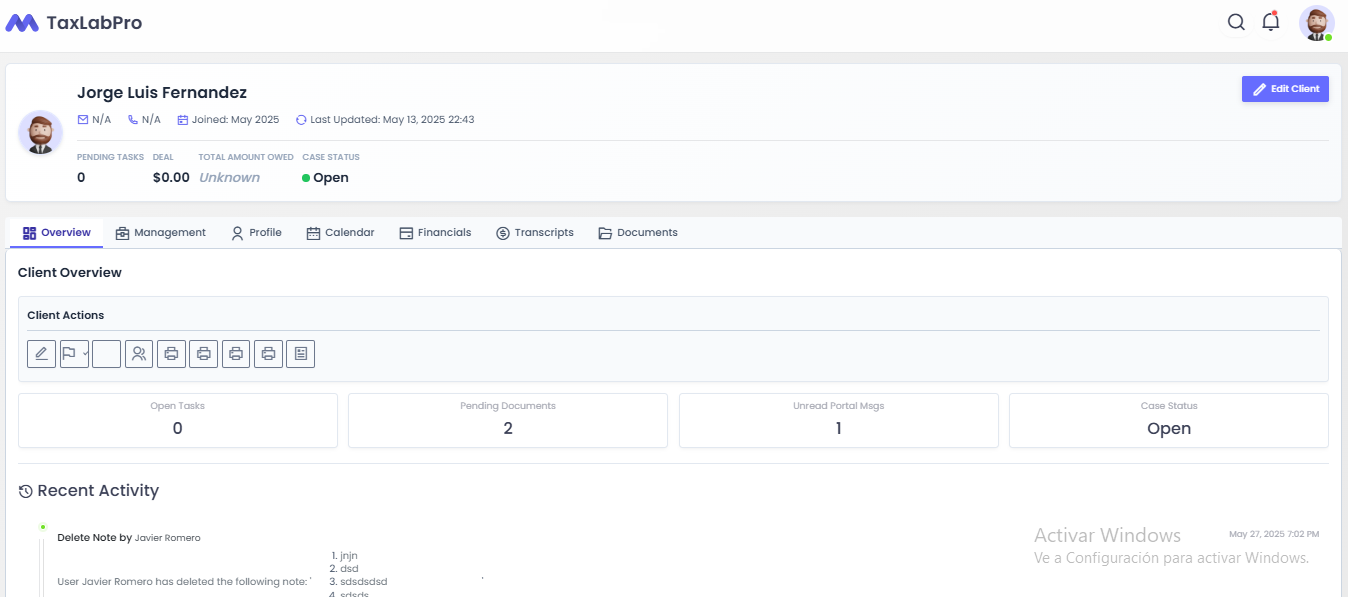Screen dimensions: 1348x597
Task: Click the referral contacts icon in Client Actions
Action: (138, 353)
